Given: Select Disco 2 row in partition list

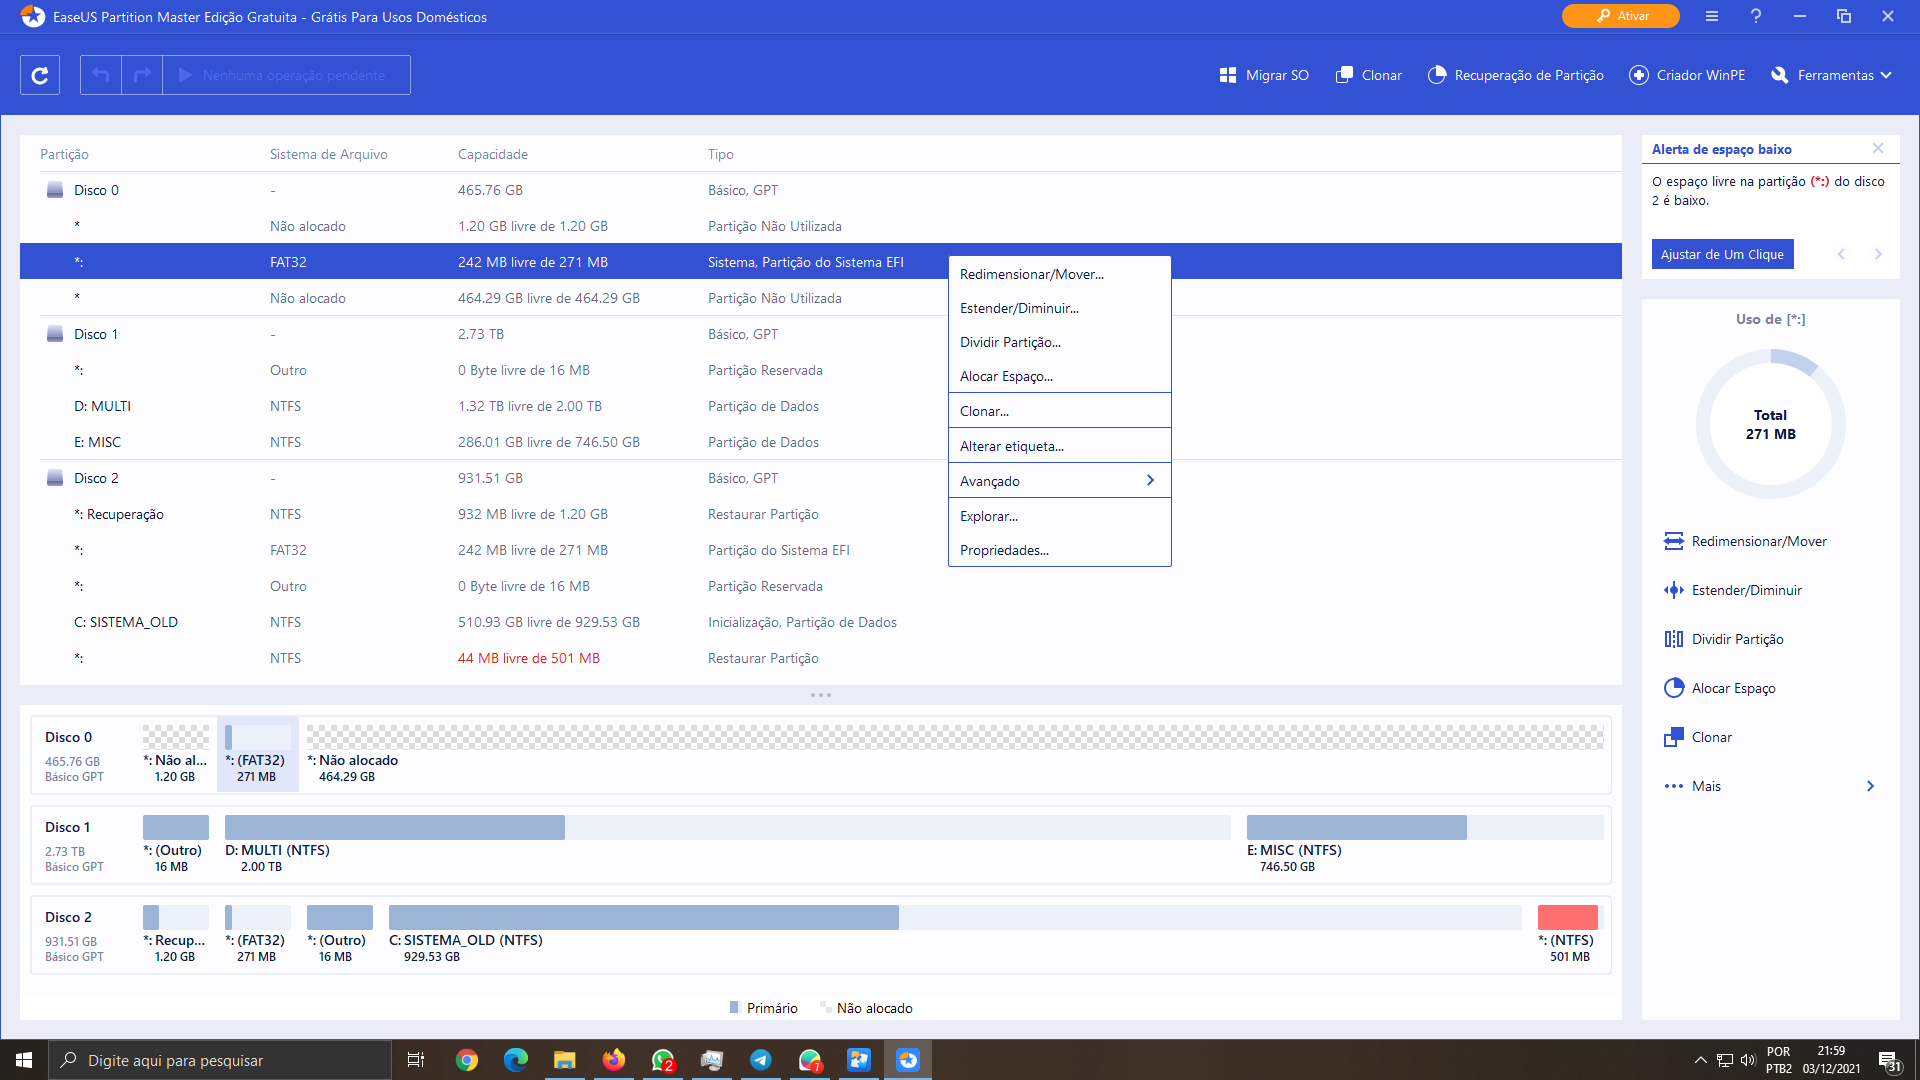Looking at the screenshot, I should coord(820,478).
